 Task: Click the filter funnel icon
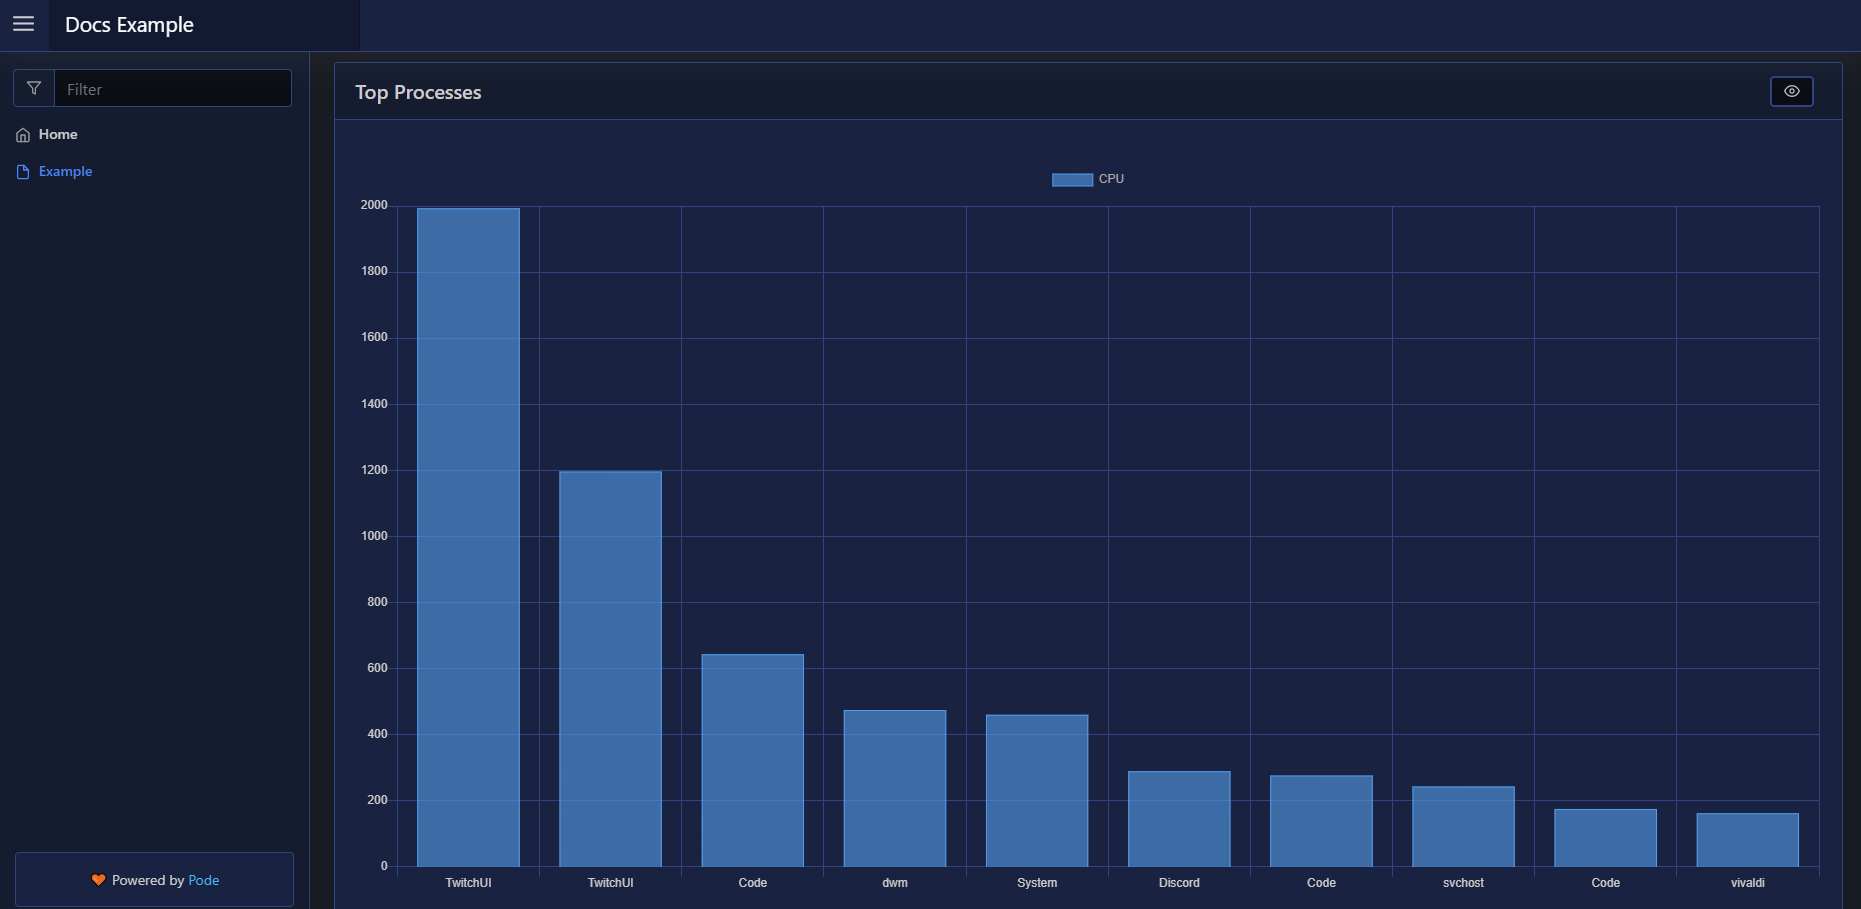click(34, 88)
